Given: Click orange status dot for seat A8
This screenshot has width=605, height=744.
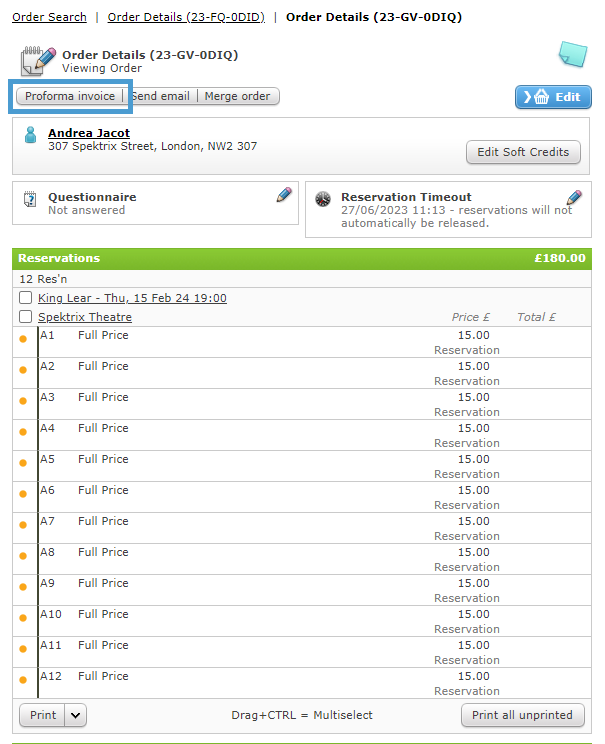Looking at the screenshot, I should [x=23, y=556].
